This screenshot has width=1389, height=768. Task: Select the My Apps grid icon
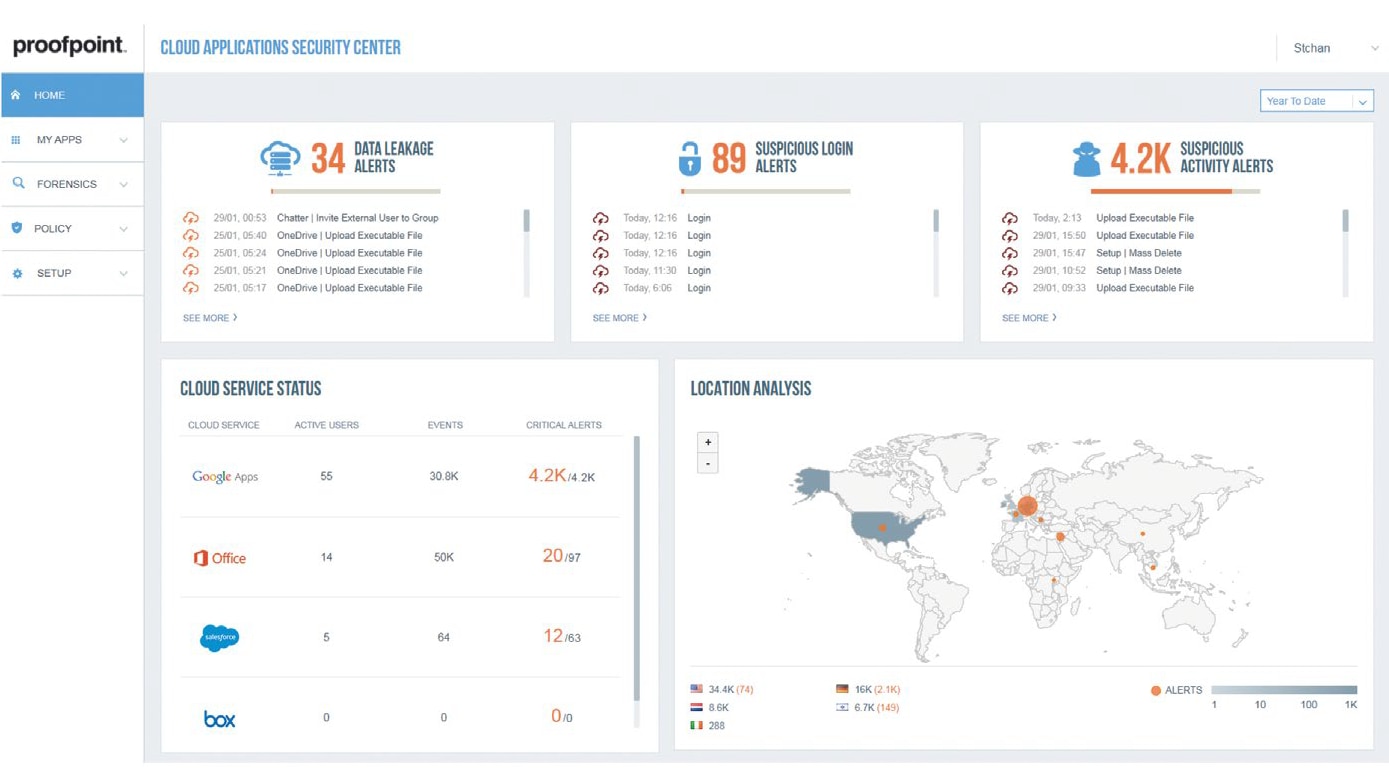(15, 139)
